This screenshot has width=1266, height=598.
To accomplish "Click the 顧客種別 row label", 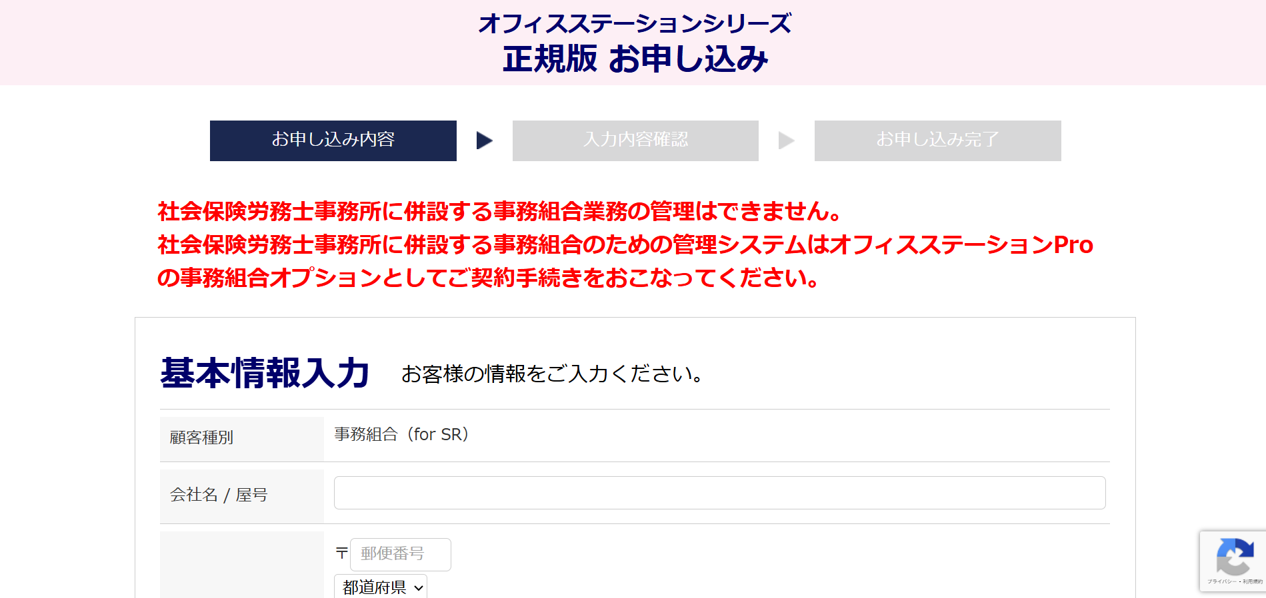I will pyautogui.click(x=202, y=438).
